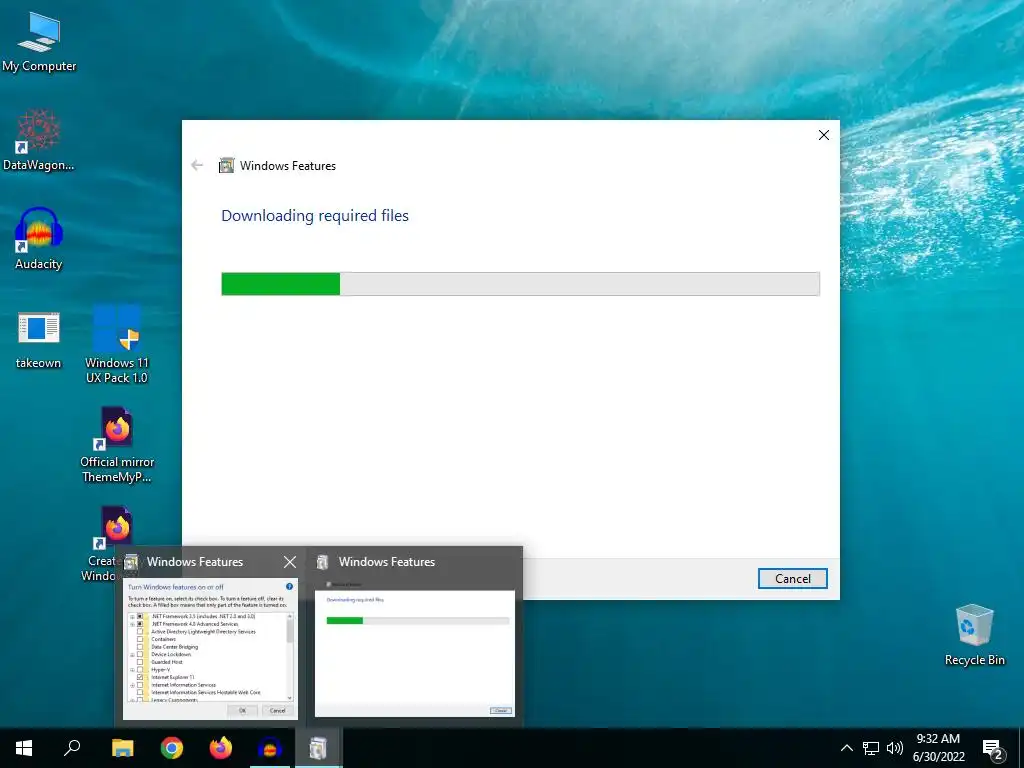Open the clock showing 9:32 AM

(x=938, y=748)
